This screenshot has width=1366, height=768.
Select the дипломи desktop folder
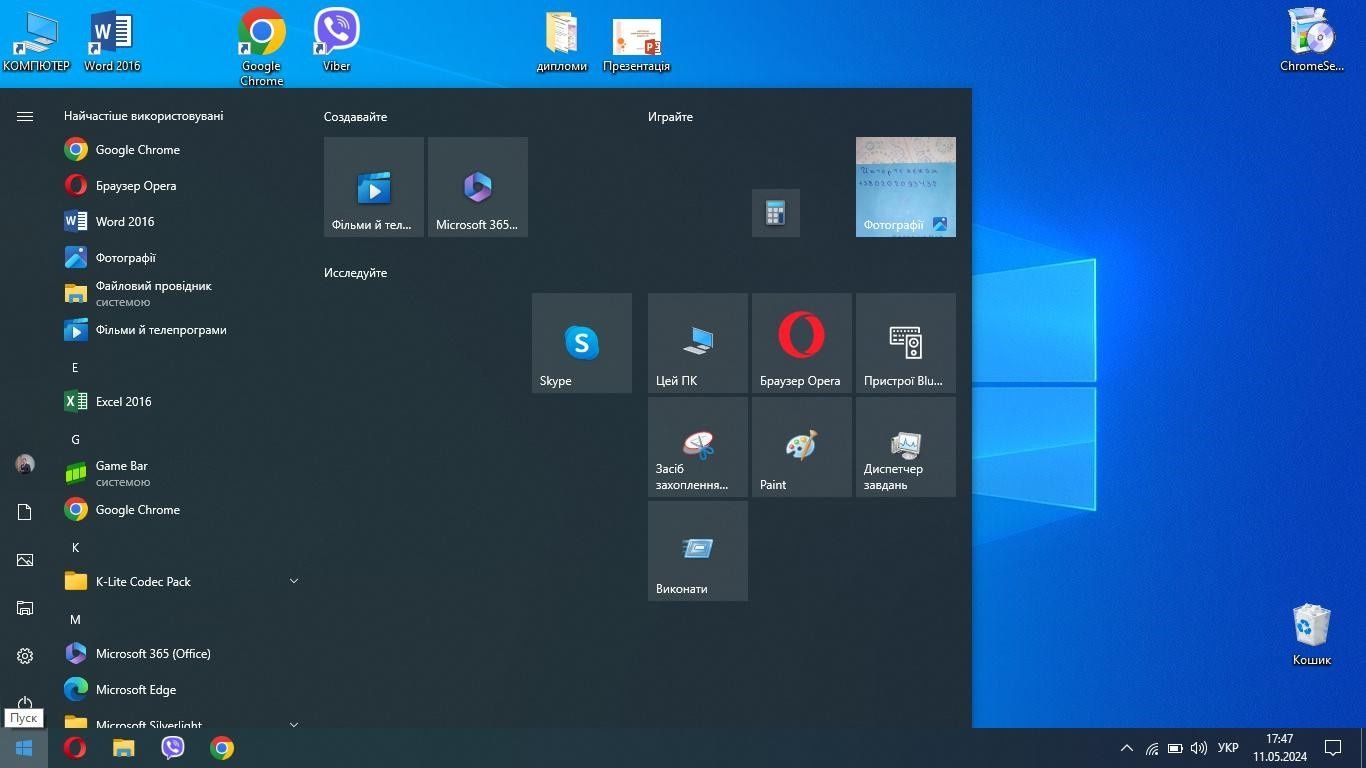(x=562, y=42)
